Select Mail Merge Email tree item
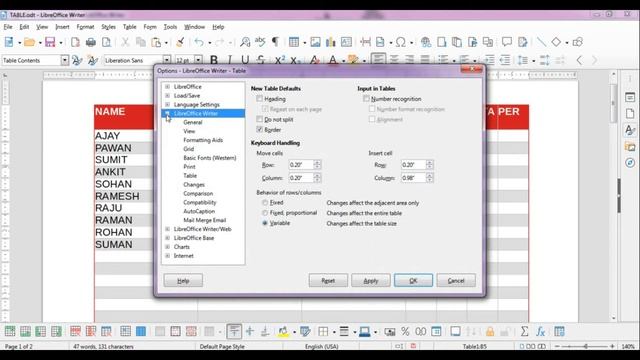This screenshot has height=360, width=640. coord(204,220)
